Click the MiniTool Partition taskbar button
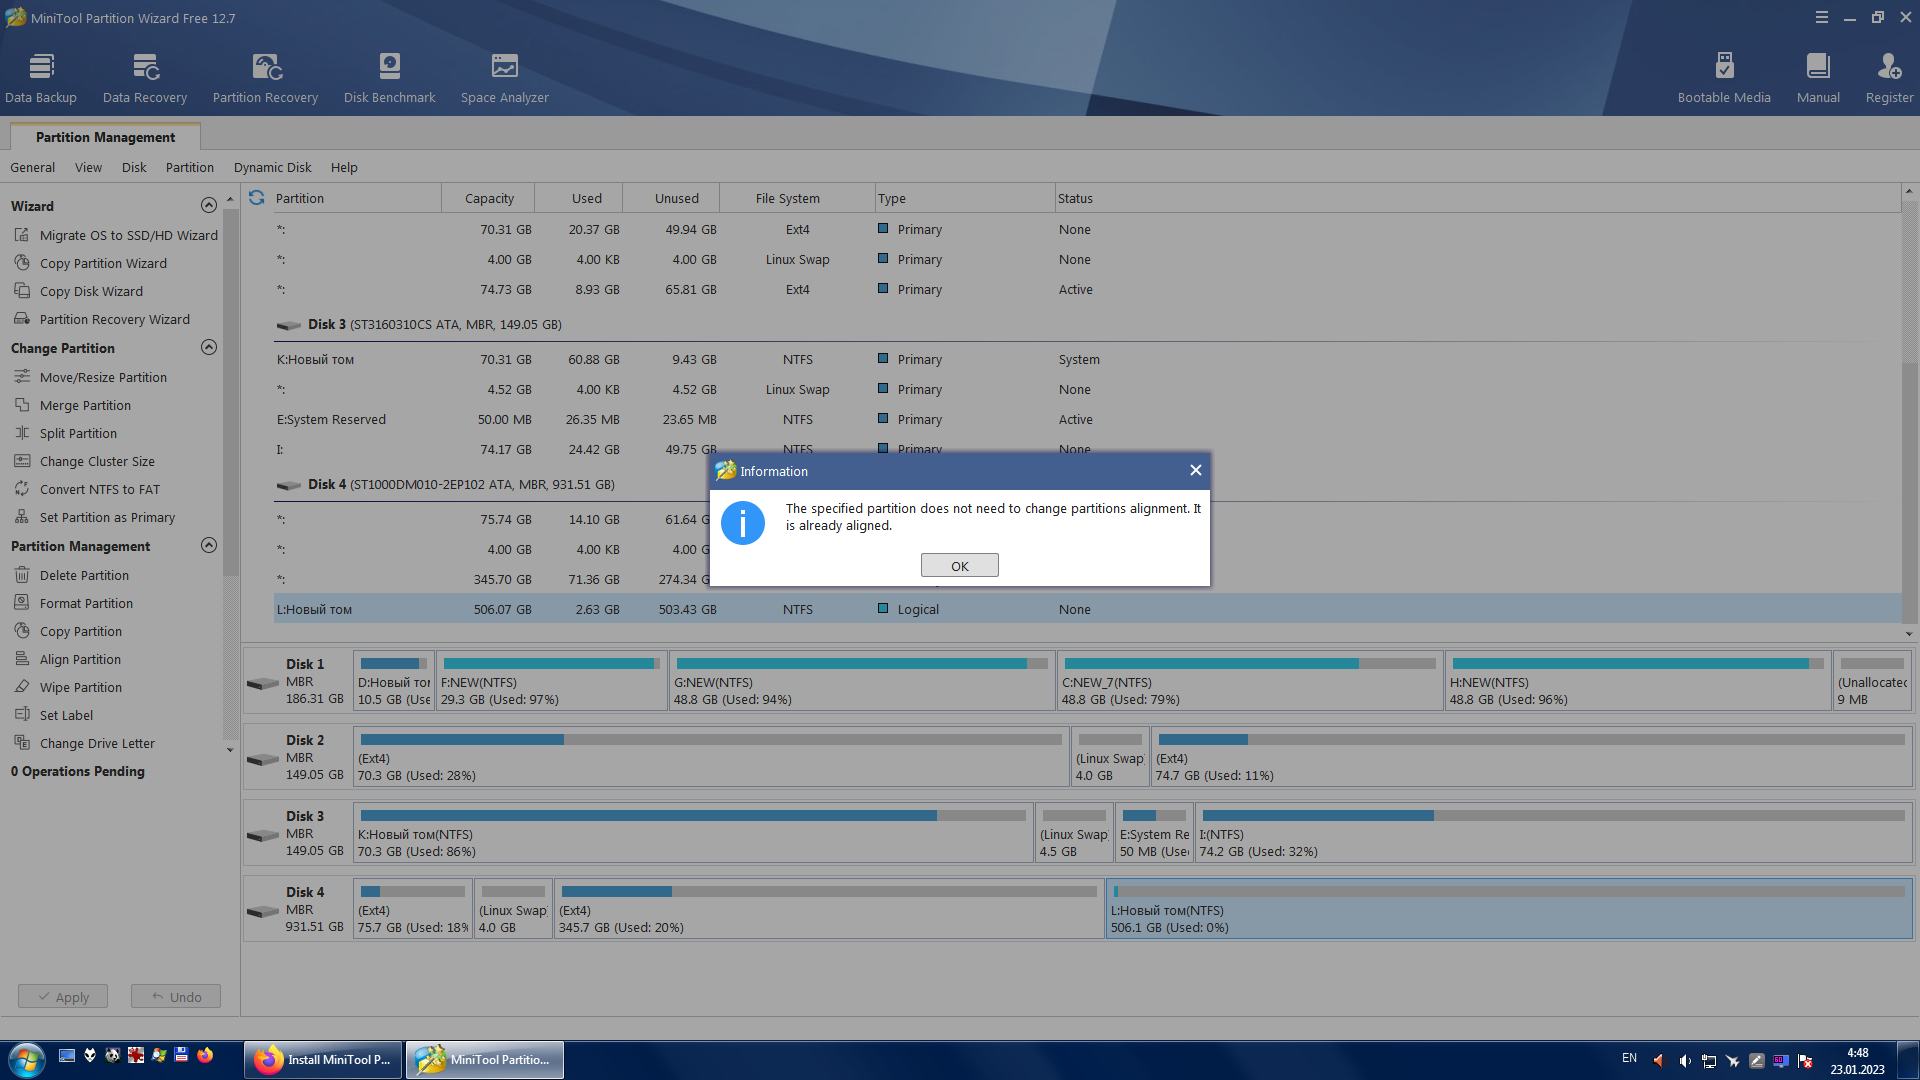The height and width of the screenshot is (1080, 1920). point(485,1060)
